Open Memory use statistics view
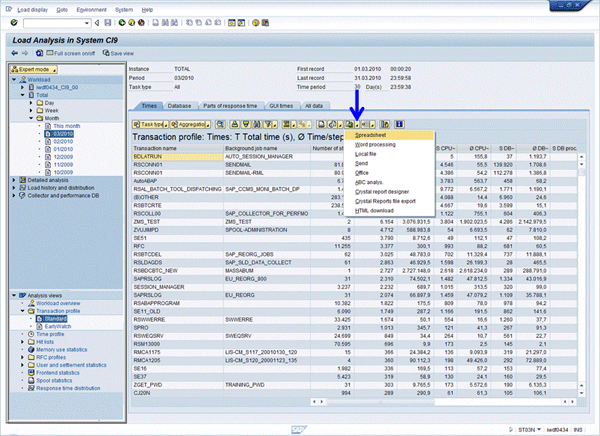Image resolution: width=600 pixels, height=436 pixels. pyautogui.click(x=61, y=349)
